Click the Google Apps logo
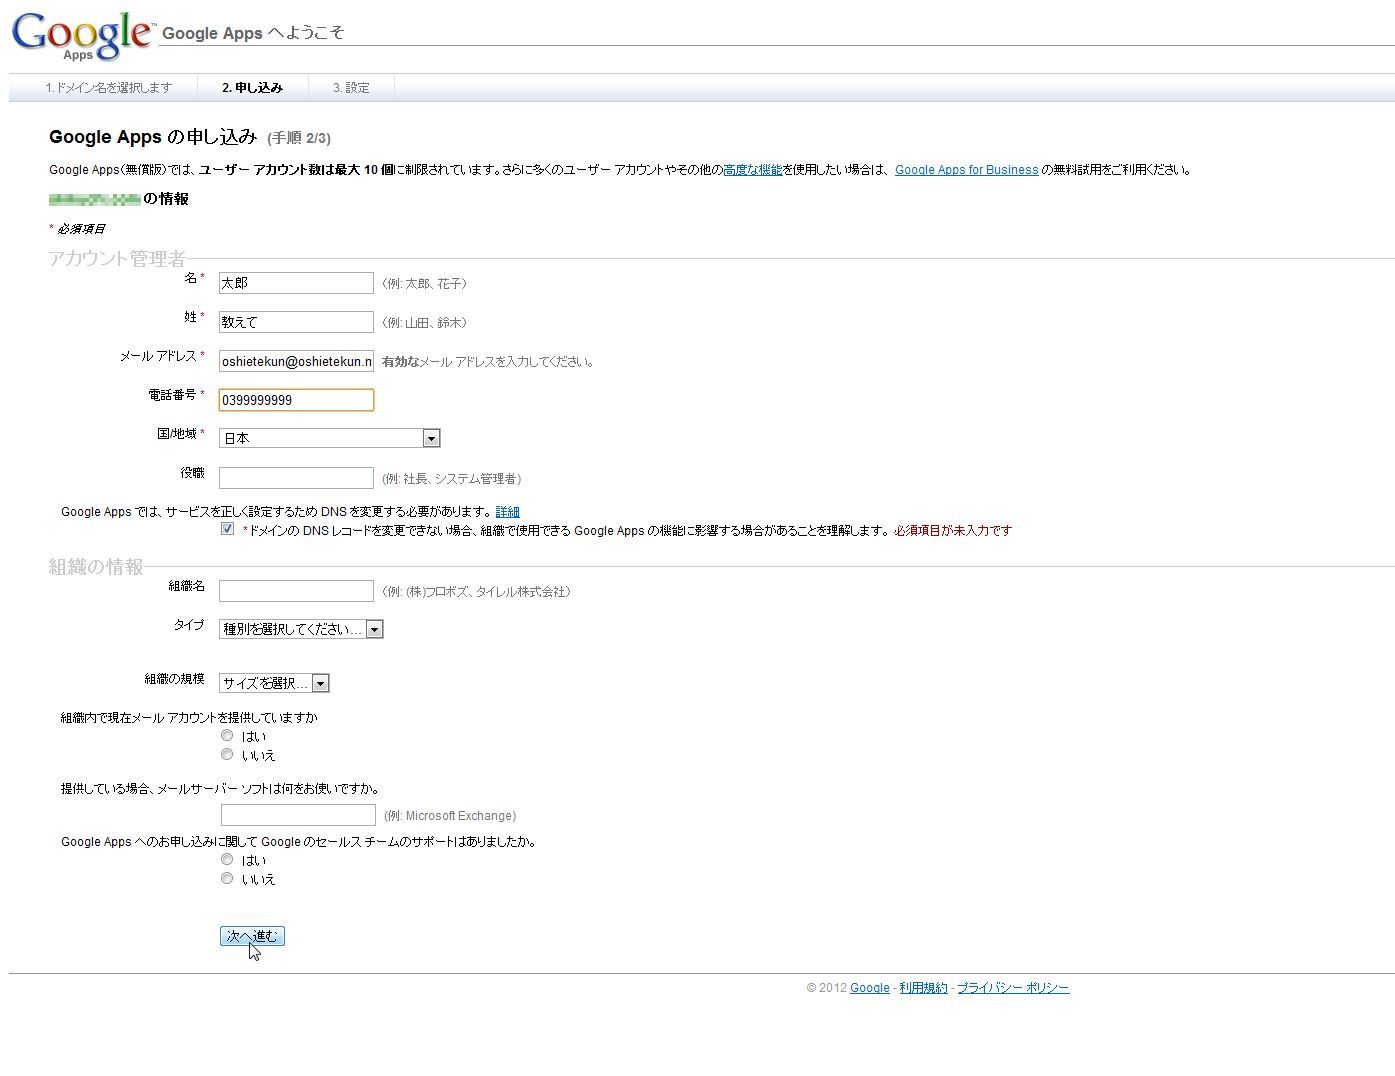1395x1076 pixels. (x=83, y=36)
